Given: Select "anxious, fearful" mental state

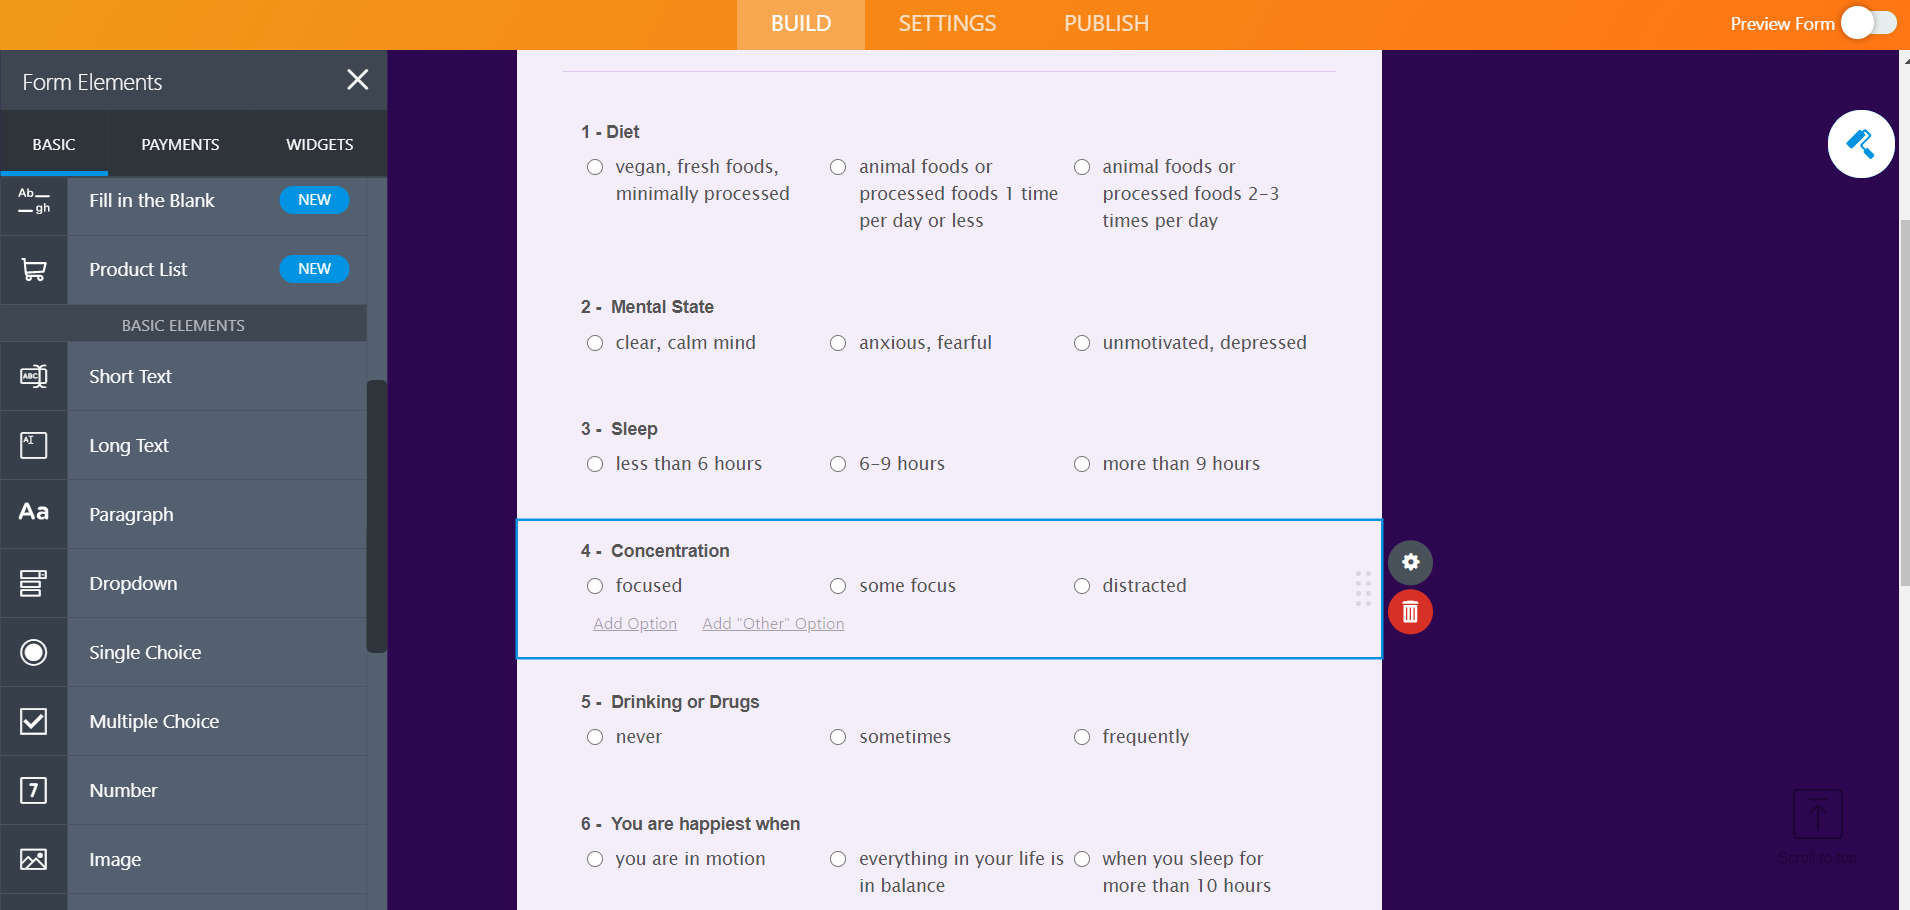Looking at the screenshot, I should tap(838, 343).
